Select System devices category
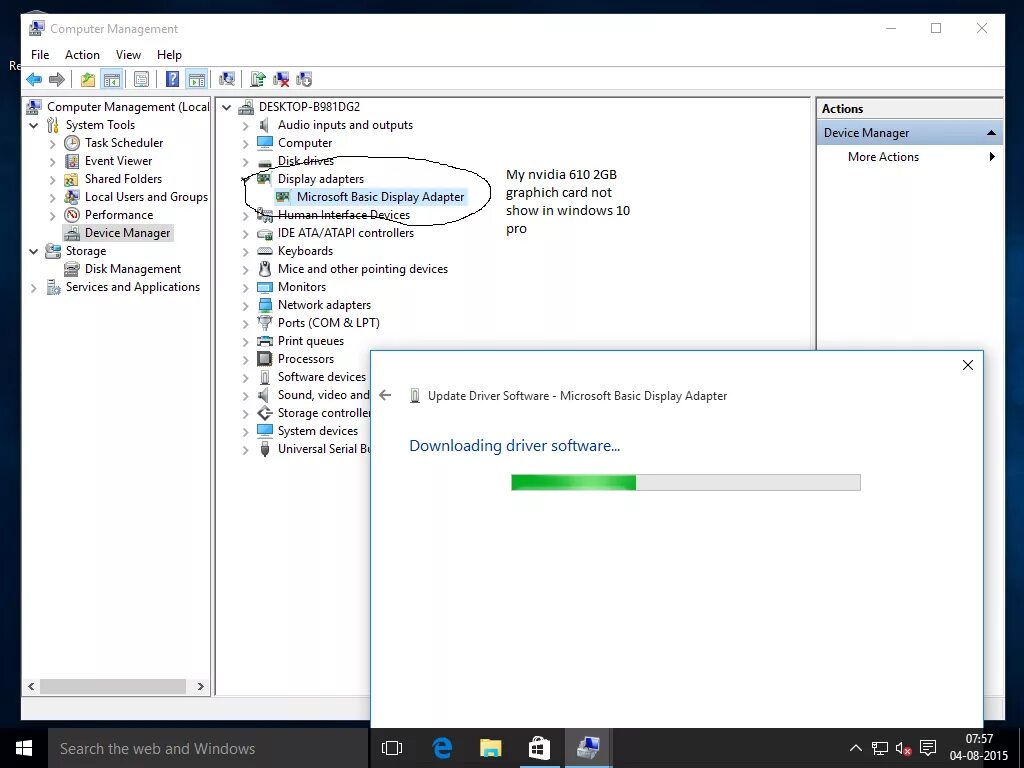Viewport: 1024px width, 768px height. click(x=317, y=431)
